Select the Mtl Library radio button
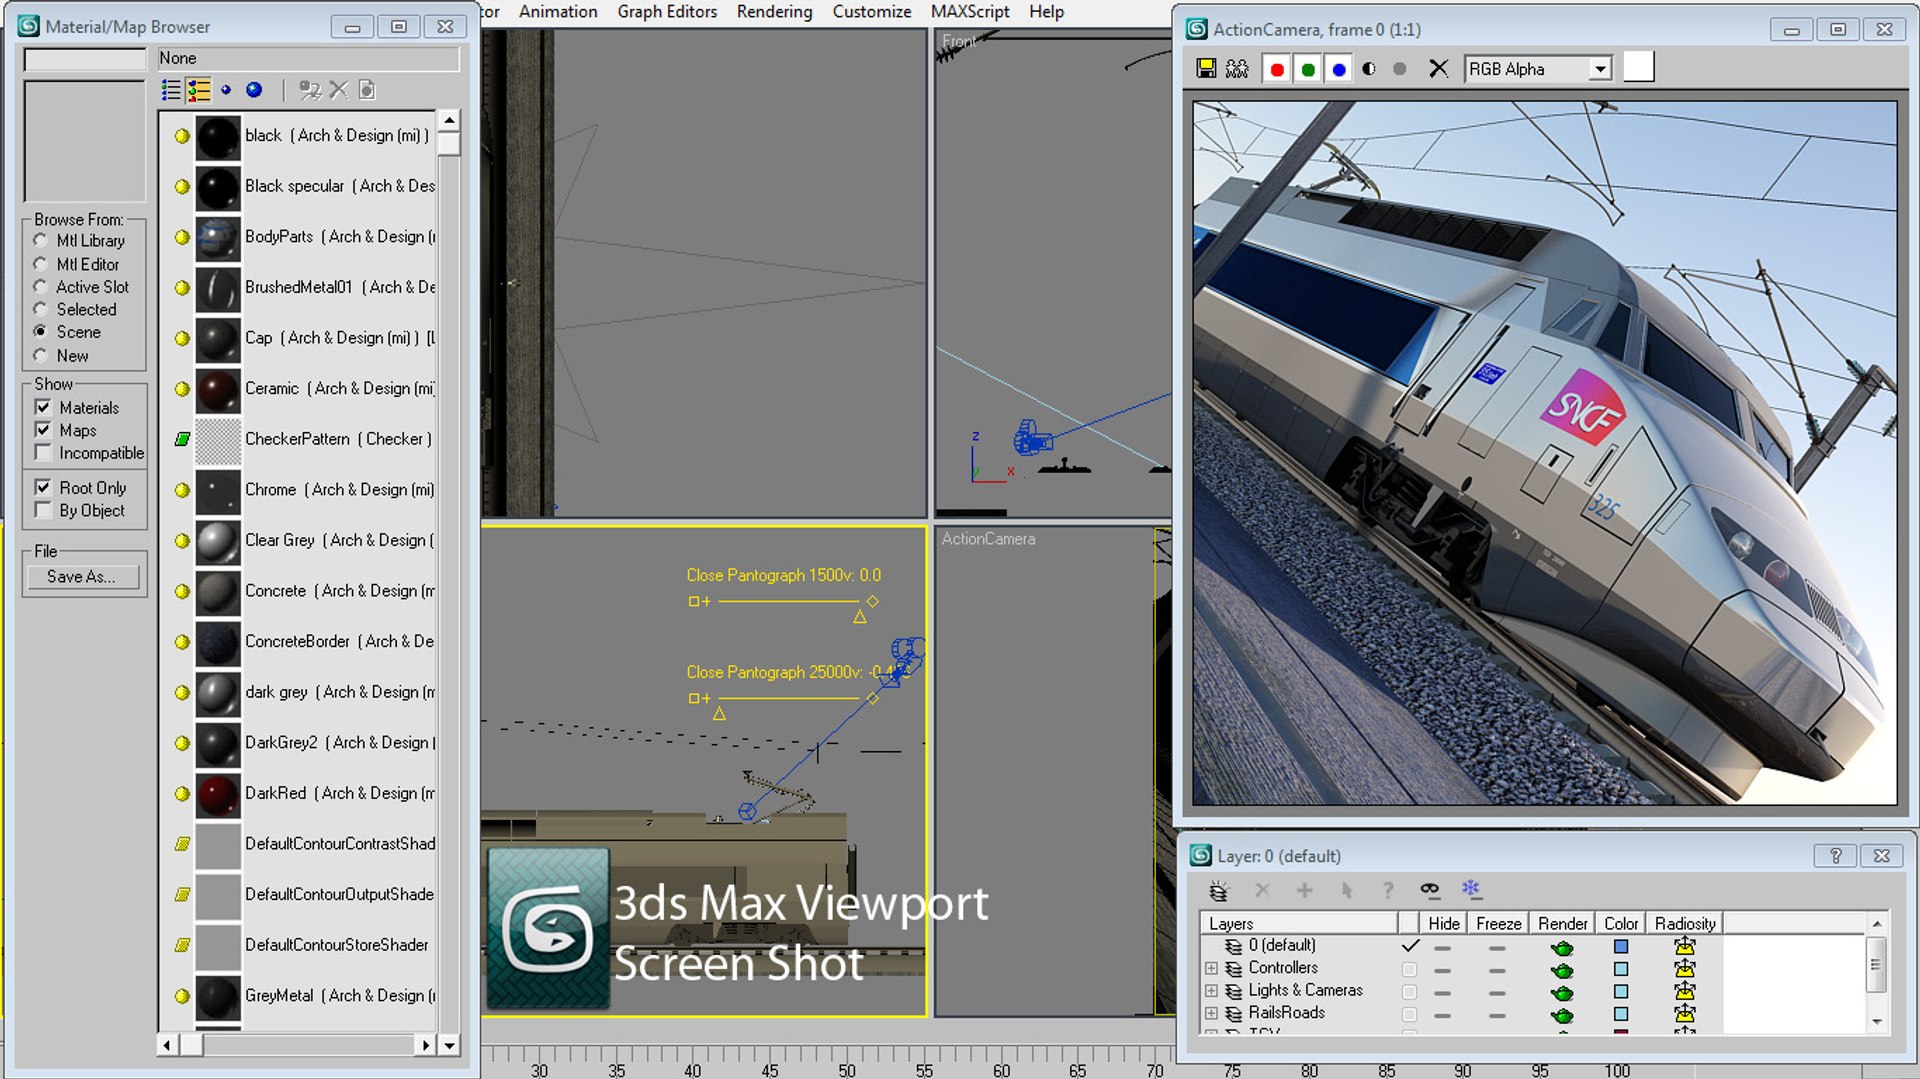The width and height of the screenshot is (1920, 1079). (x=41, y=240)
